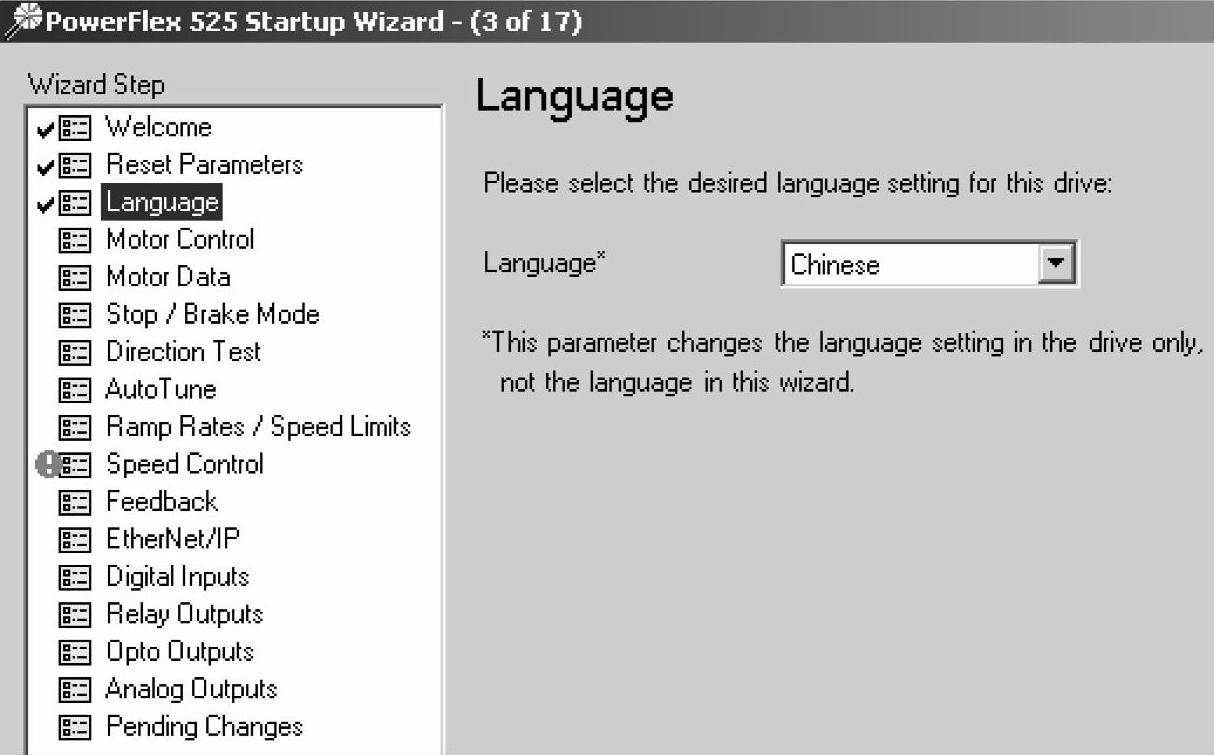Select Ramp Rates / Speed Limits step

(258, 427)
